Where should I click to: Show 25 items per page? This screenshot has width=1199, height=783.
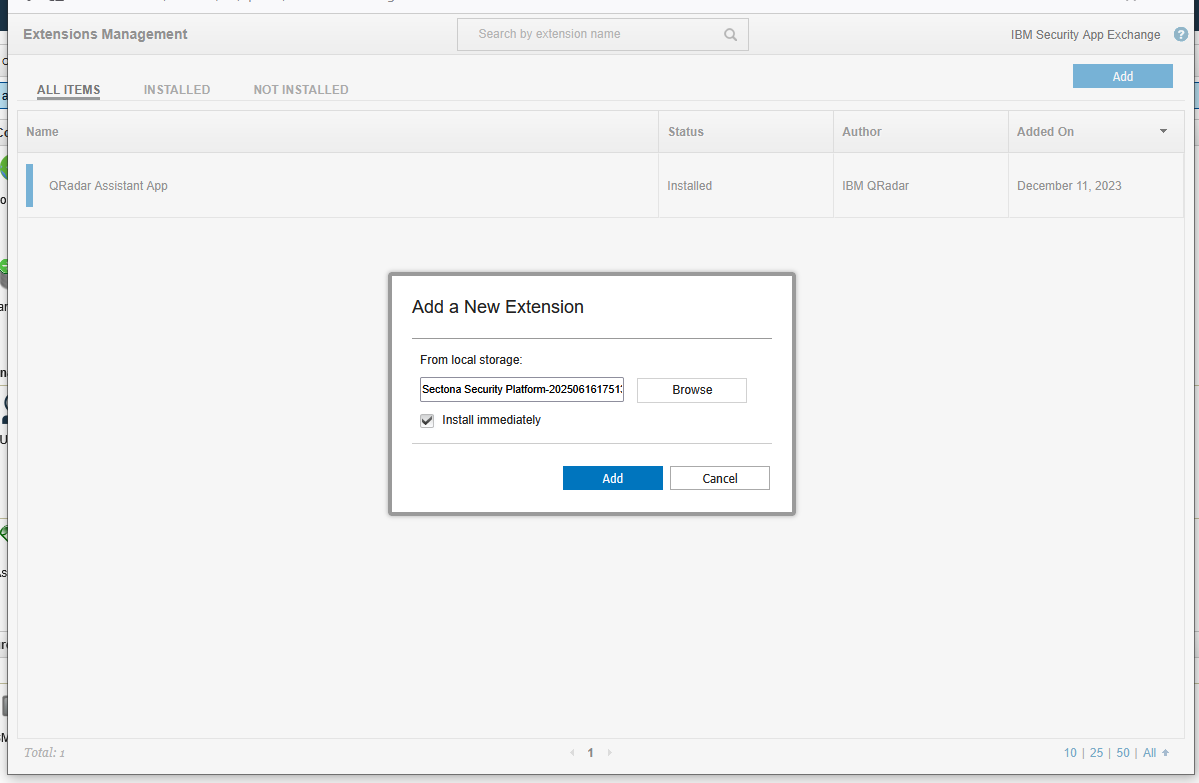1096,753
